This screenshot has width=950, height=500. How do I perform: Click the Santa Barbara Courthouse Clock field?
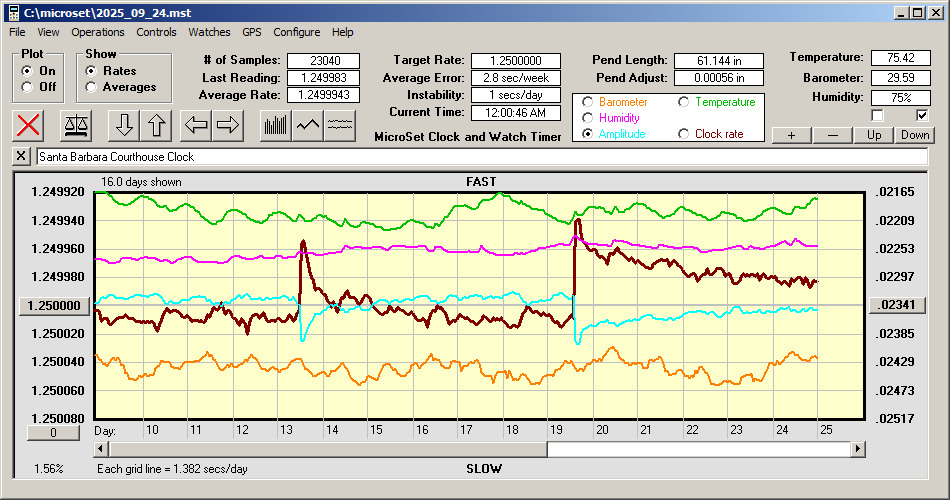click(480, 157)
